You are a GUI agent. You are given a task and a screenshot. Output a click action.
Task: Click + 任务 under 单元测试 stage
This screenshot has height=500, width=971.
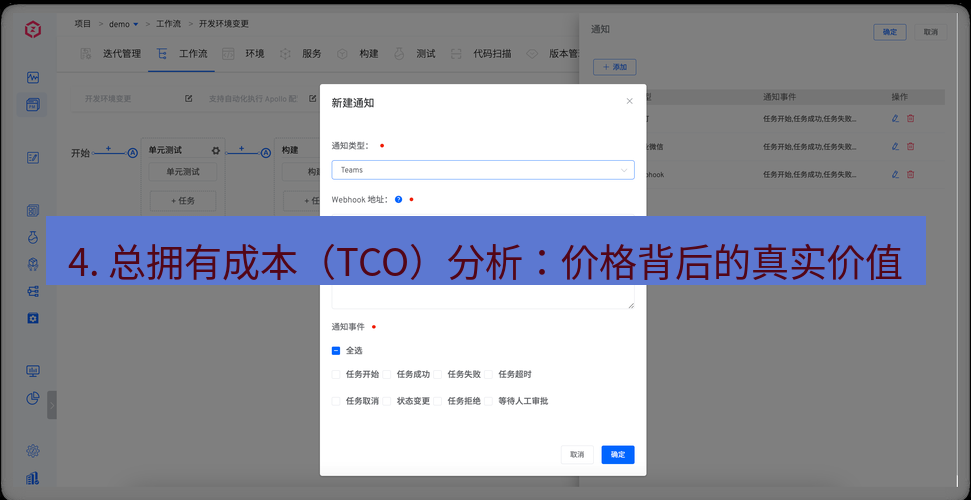tap(183, 201)
